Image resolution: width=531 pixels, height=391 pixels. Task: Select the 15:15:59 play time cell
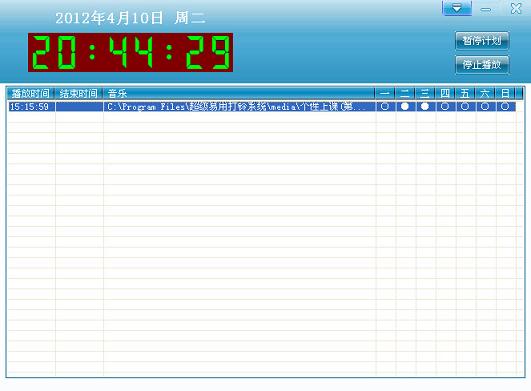(31, 107)
